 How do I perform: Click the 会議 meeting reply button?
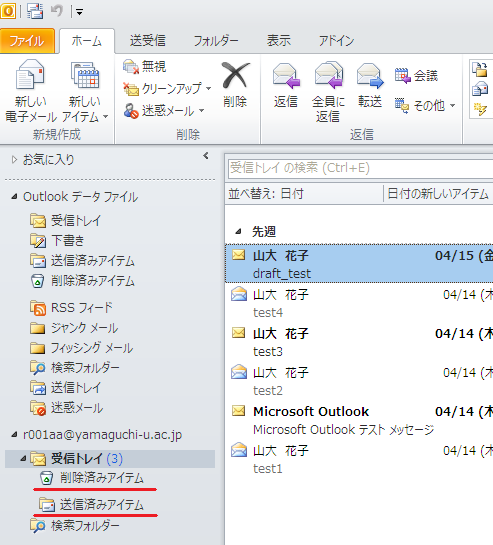[x=417, y=75]
